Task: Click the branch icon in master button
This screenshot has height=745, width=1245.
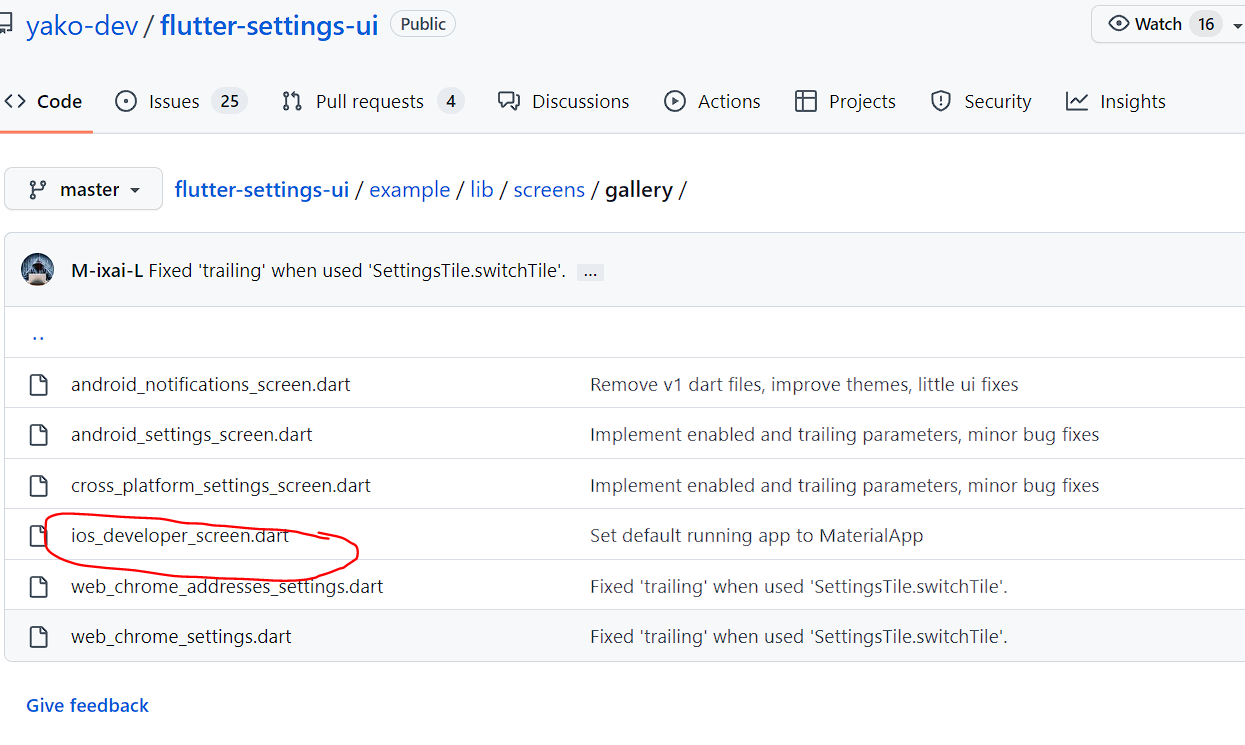Action: click(38, 189)
